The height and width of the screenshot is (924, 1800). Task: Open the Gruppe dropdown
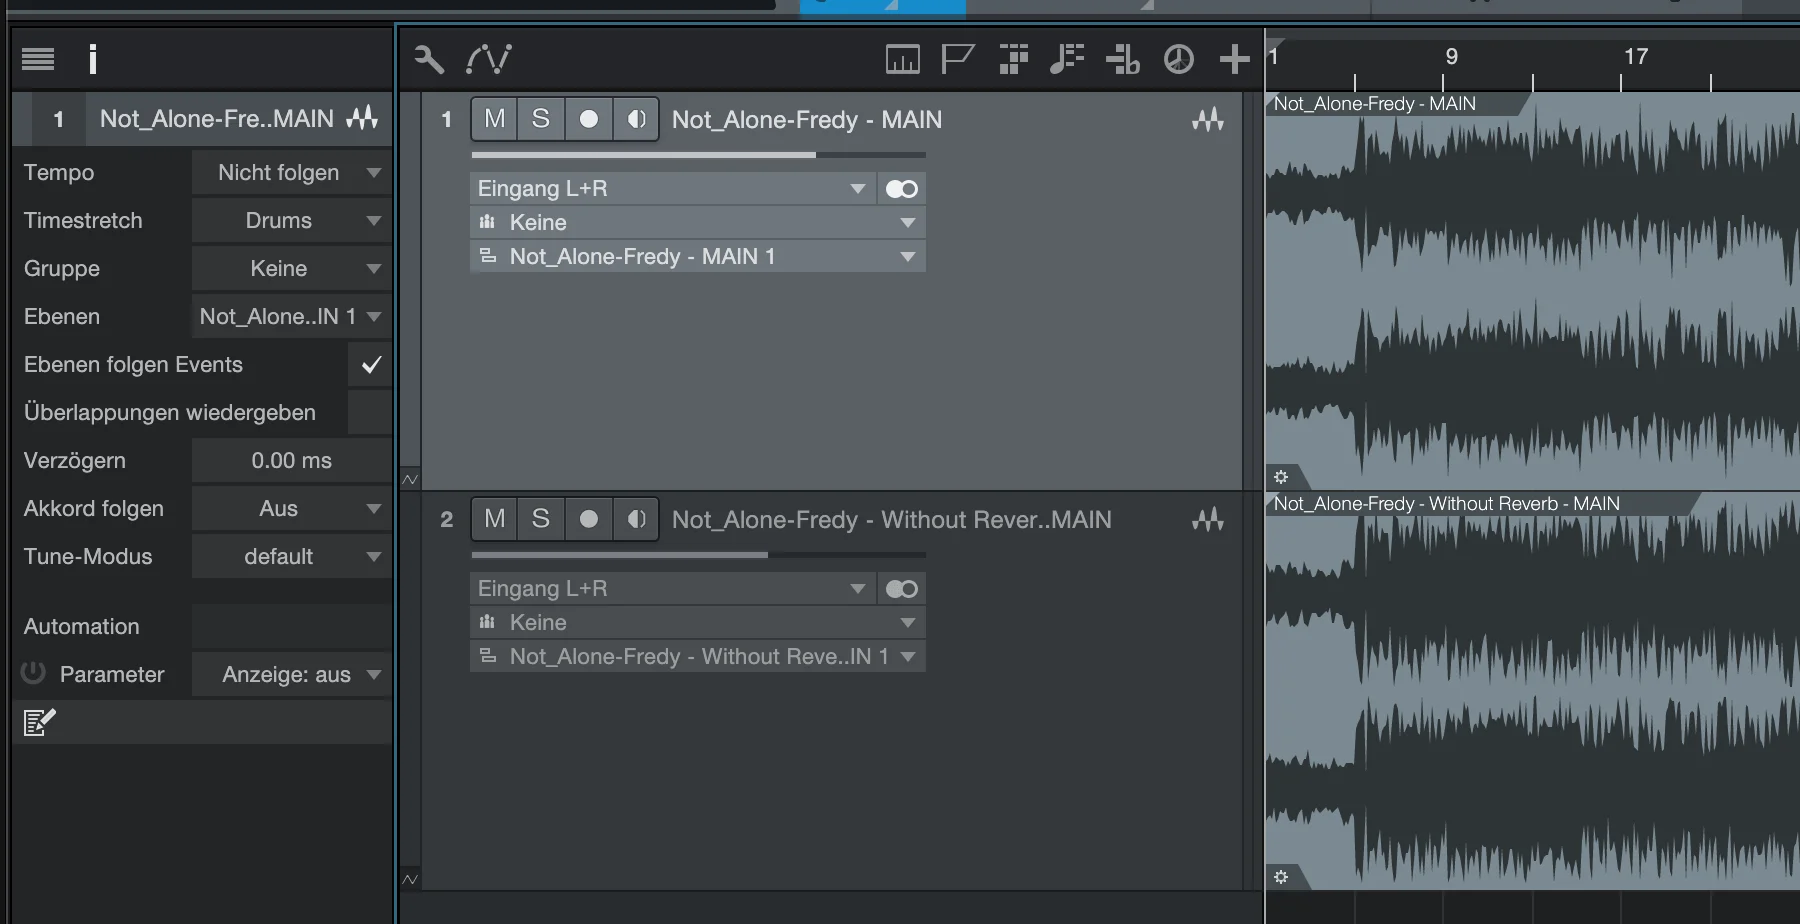click(x=292, y=269)
